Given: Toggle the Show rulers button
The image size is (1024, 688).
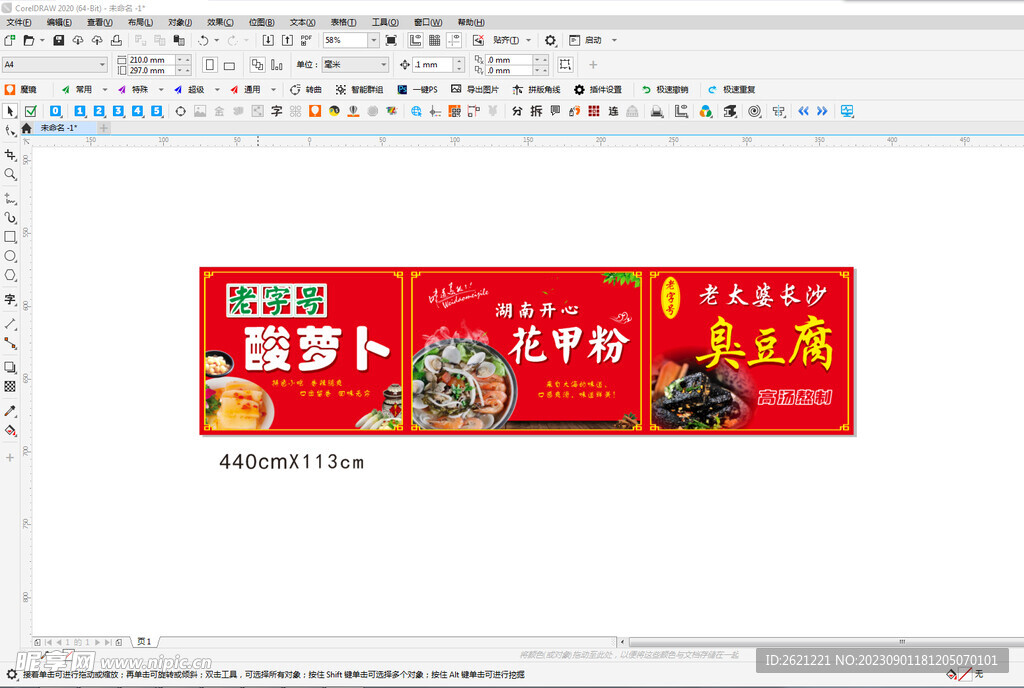Looking at the screenshot, I should coord(415,40).
